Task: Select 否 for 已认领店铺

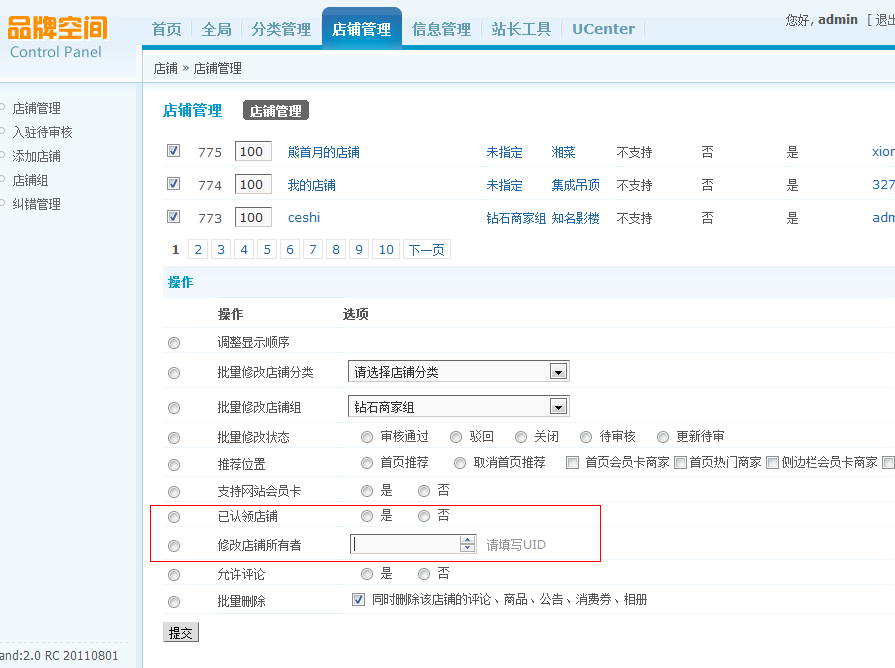Action: pos(424,516)
